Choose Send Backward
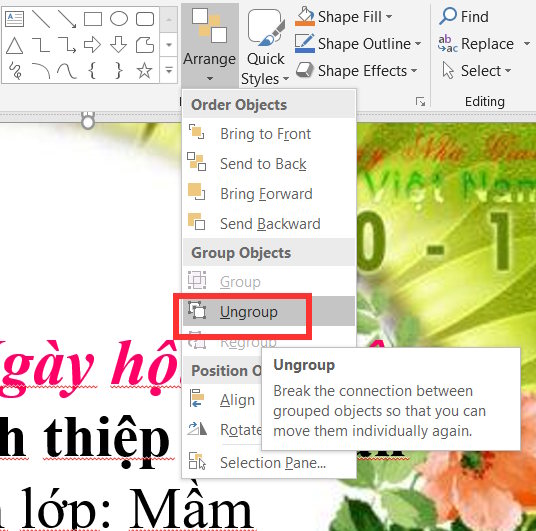This screenshot has width=536, height=531. coord(269,224)
